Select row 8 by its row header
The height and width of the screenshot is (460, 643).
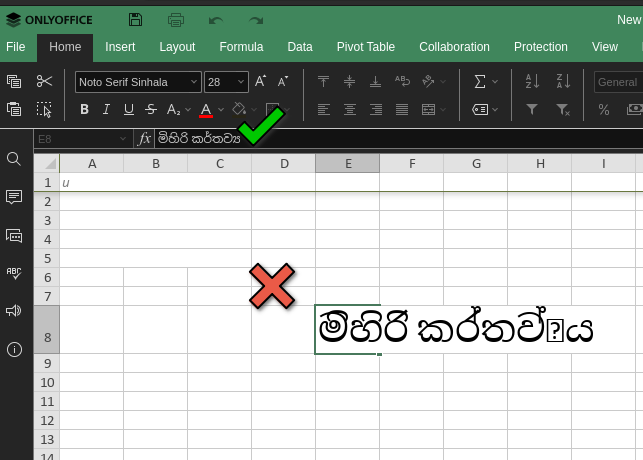[47, 330]
